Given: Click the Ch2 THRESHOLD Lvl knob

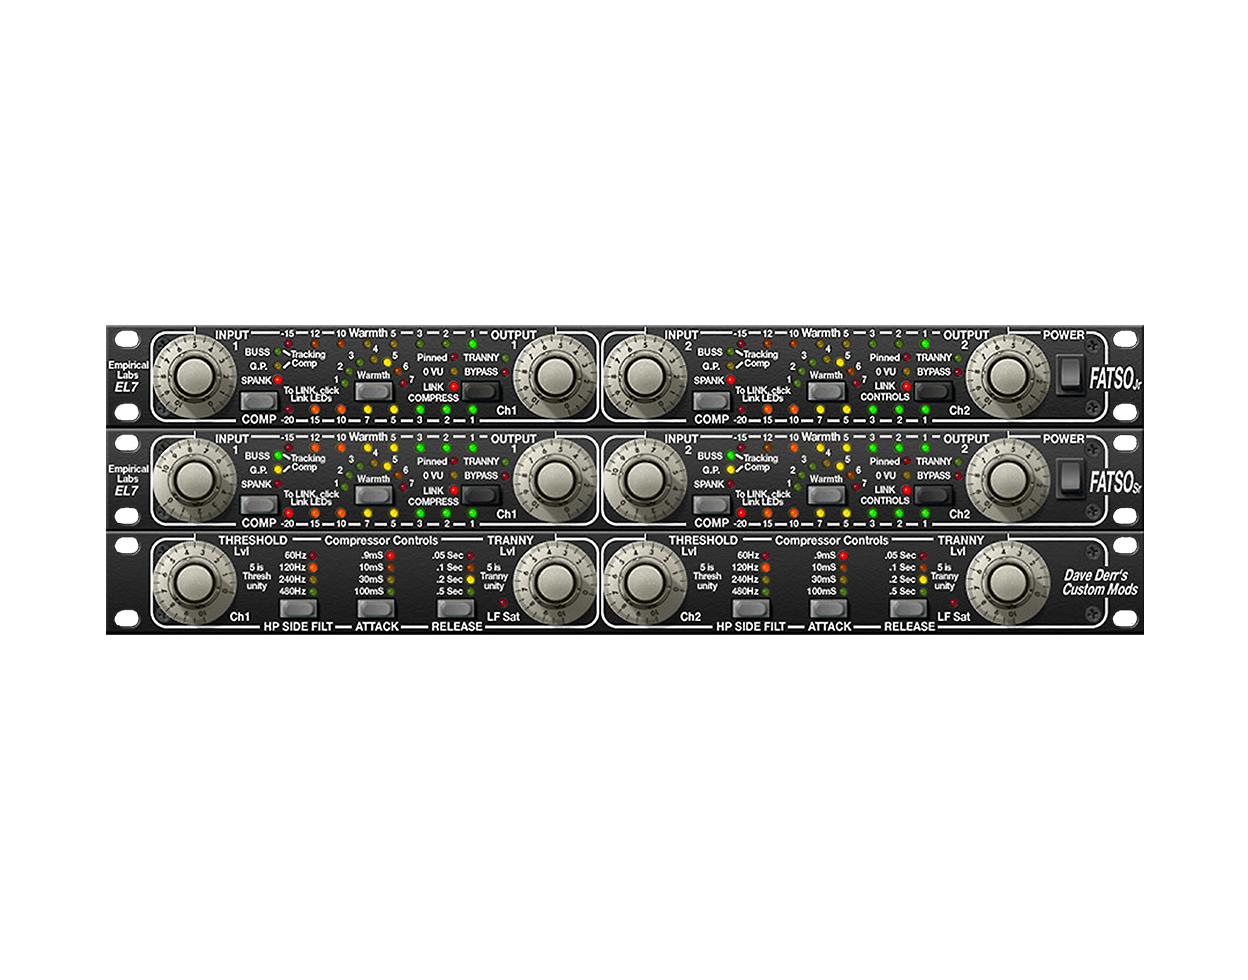Looking at the screenshot, I should [645, 583].
